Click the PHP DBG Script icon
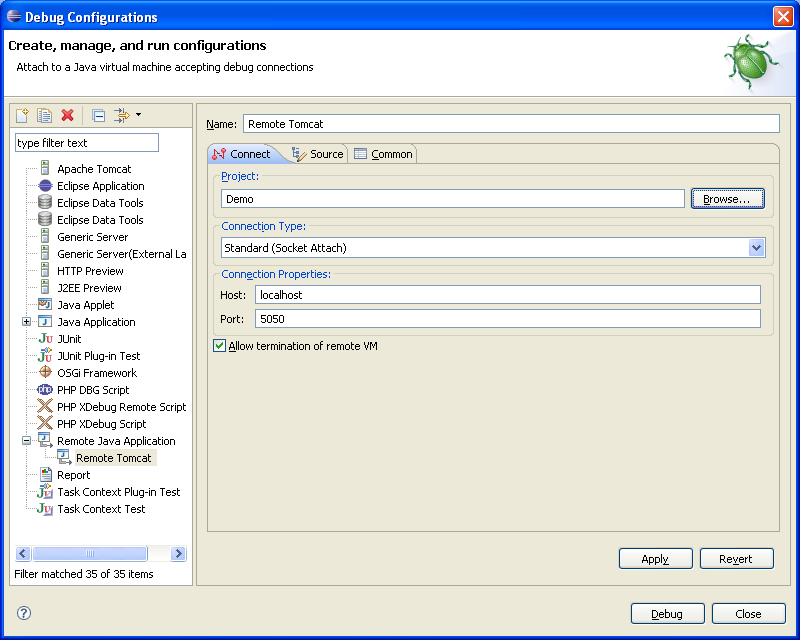The width and height of the screenshot is (801, 641). 45,389
